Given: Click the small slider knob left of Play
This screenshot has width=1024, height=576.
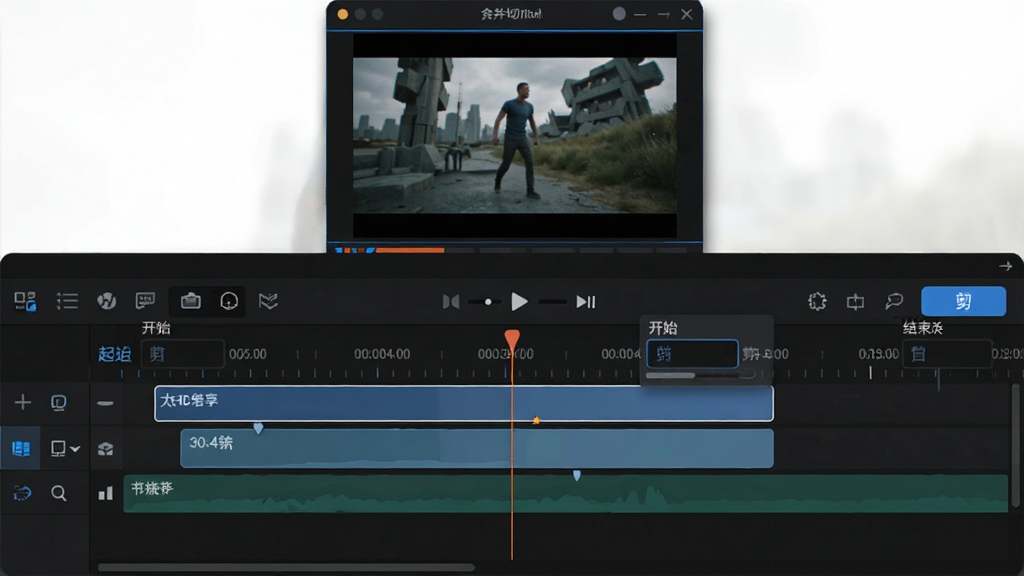Looking at the screenshot, I should [x=488, y=302].
